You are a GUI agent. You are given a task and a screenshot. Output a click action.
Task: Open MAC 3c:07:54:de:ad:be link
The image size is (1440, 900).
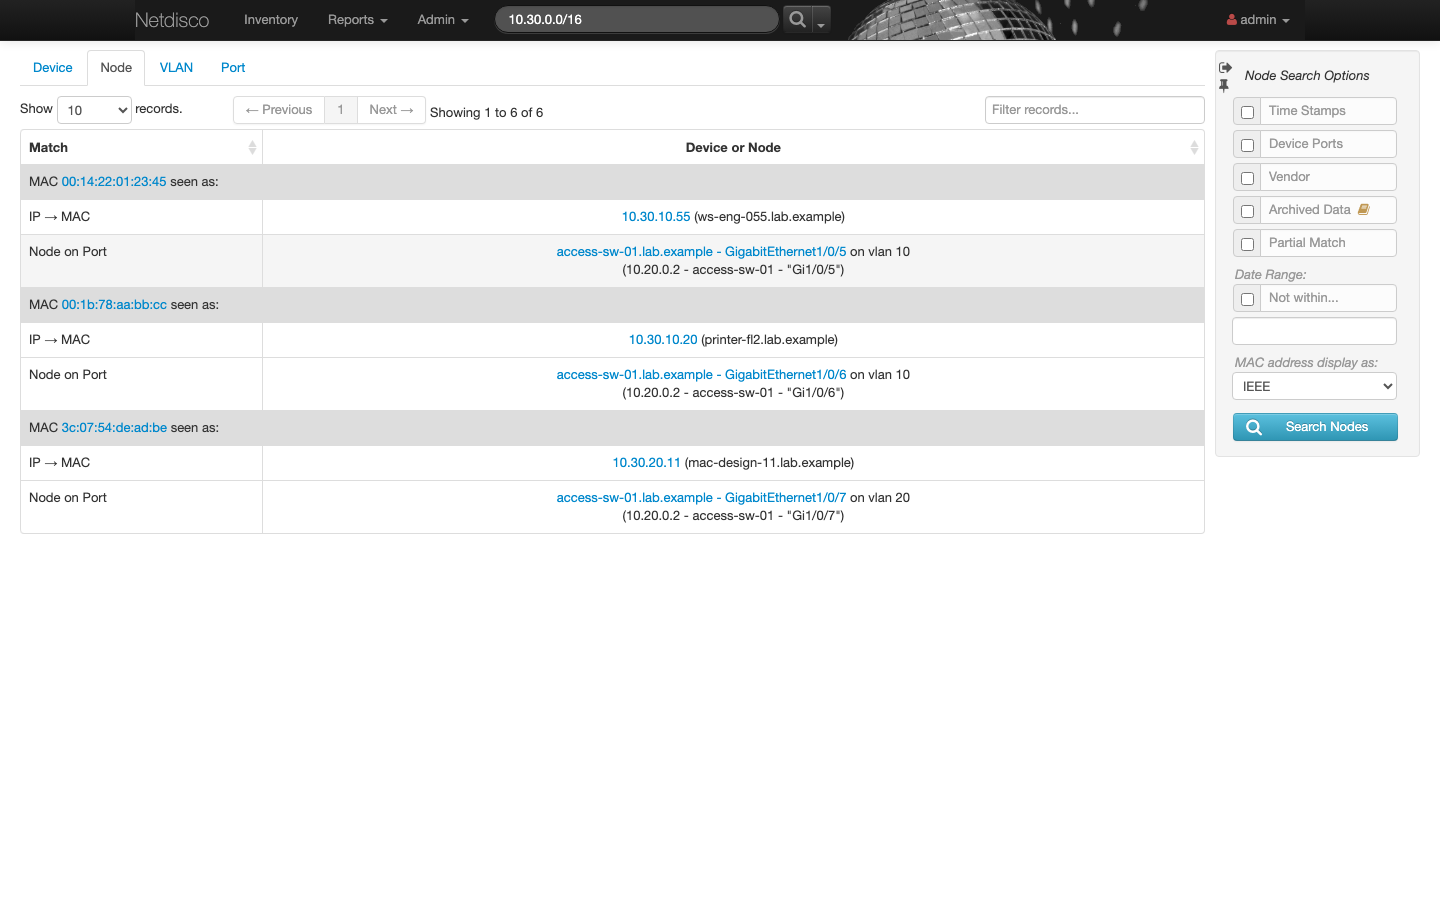click(x=114, y=428)
